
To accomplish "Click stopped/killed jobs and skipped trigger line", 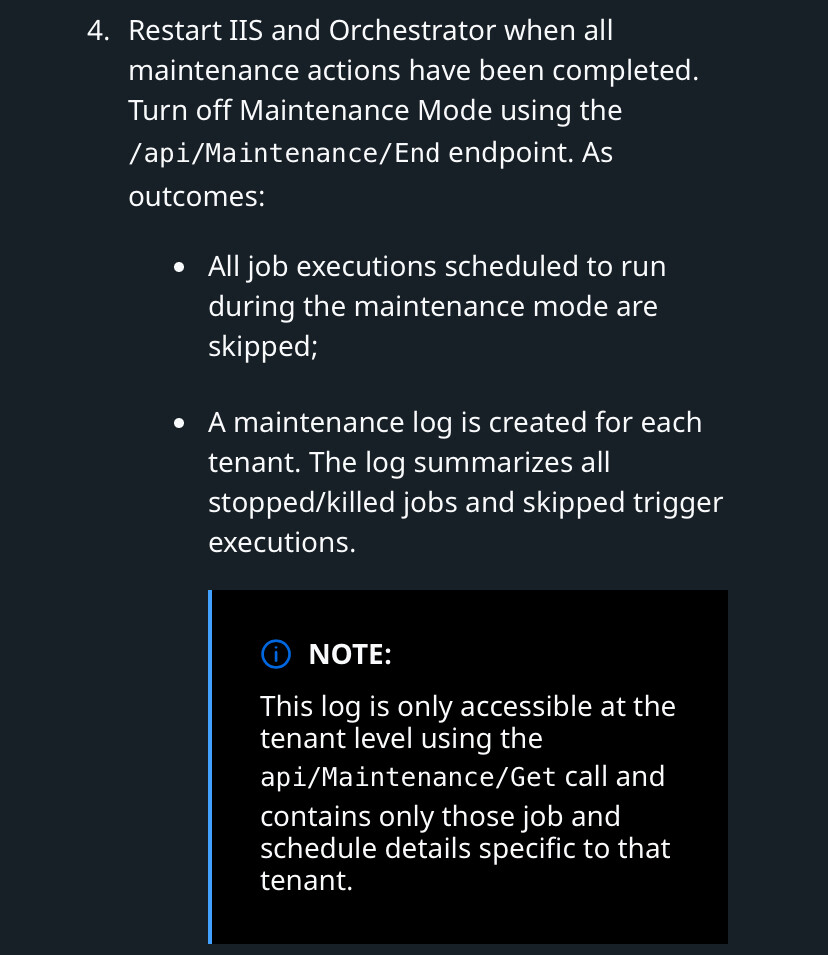I will tap(465, 502).
